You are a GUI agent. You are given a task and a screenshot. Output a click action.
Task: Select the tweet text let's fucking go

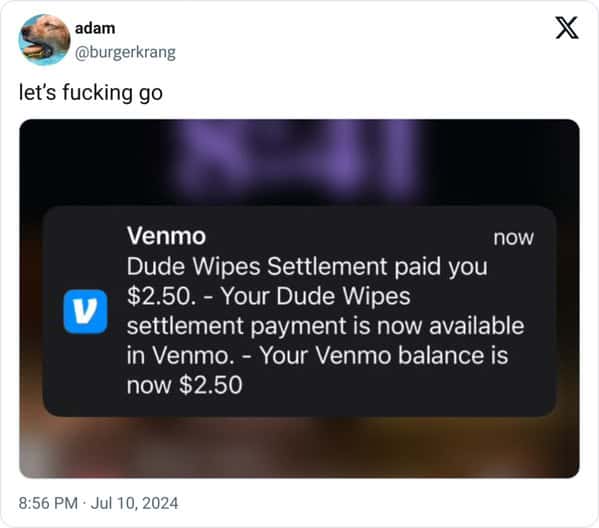pyautogui.click(x=91, y=92)
